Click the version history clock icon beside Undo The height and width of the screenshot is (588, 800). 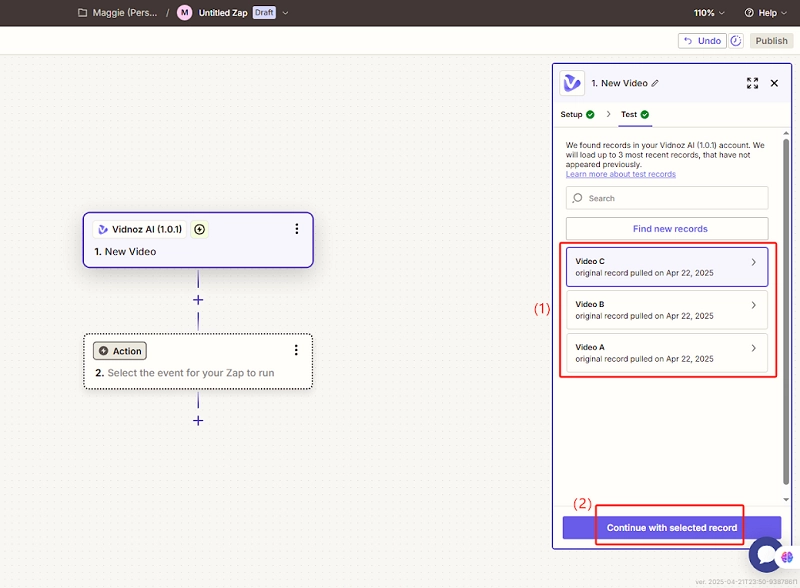point(737,41)
